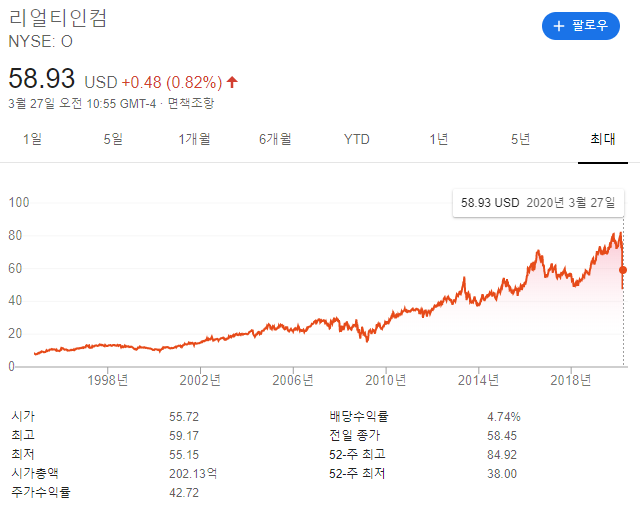Switch to the 6개월 chart tab
Viewport: 640px width, 507px height.
pos(276,139)
